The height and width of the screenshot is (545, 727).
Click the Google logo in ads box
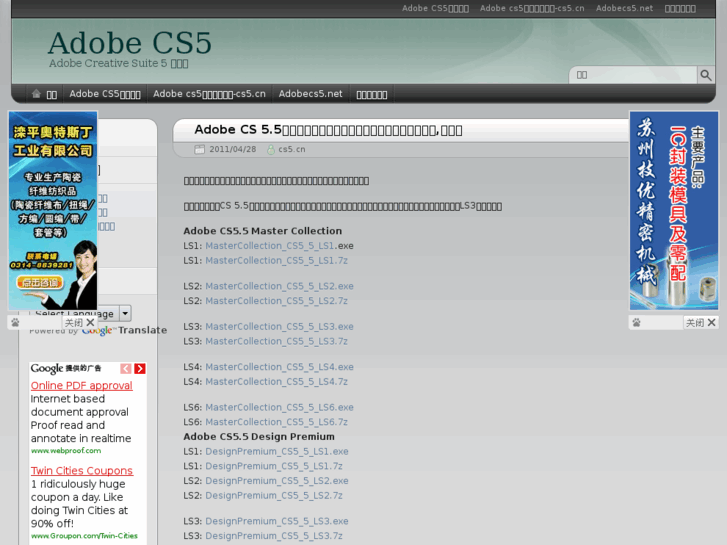pyautogui.click(x=46, y=369)
